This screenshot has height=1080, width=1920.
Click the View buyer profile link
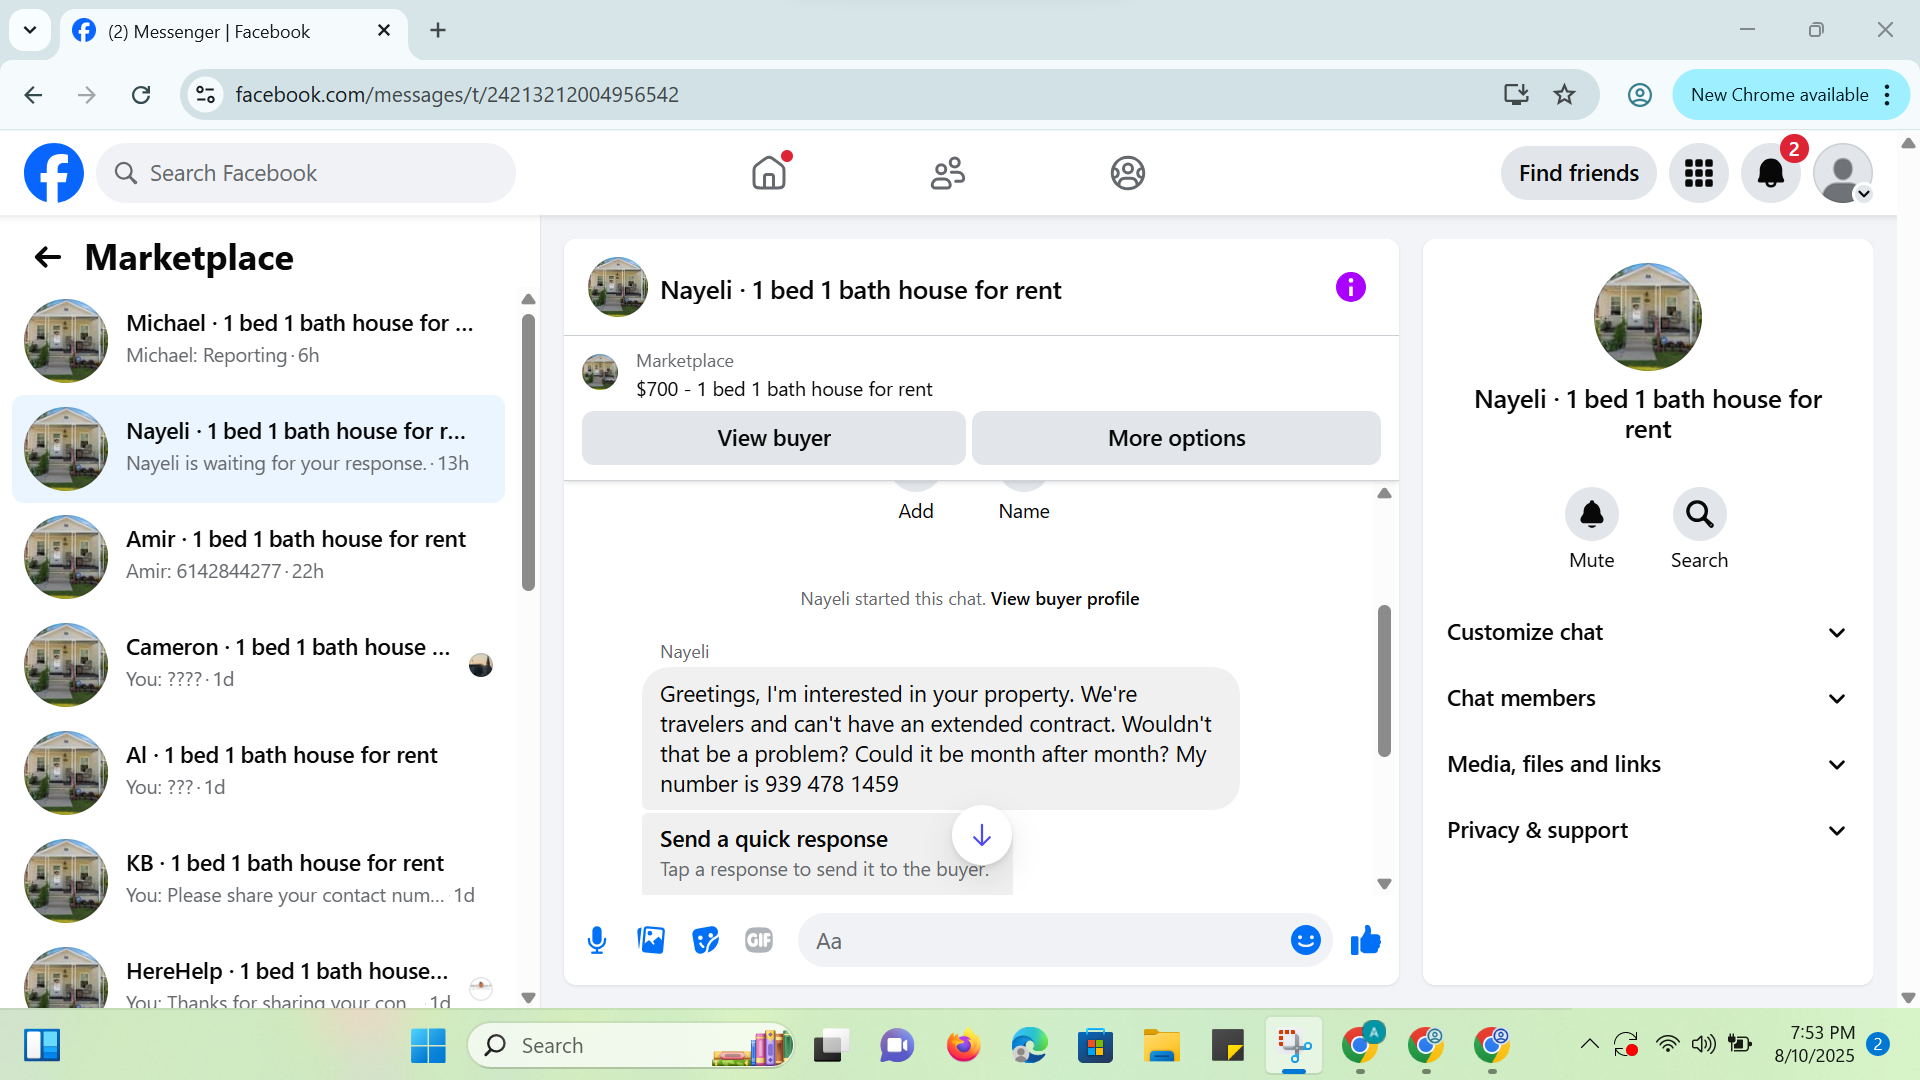(1064, 599)
